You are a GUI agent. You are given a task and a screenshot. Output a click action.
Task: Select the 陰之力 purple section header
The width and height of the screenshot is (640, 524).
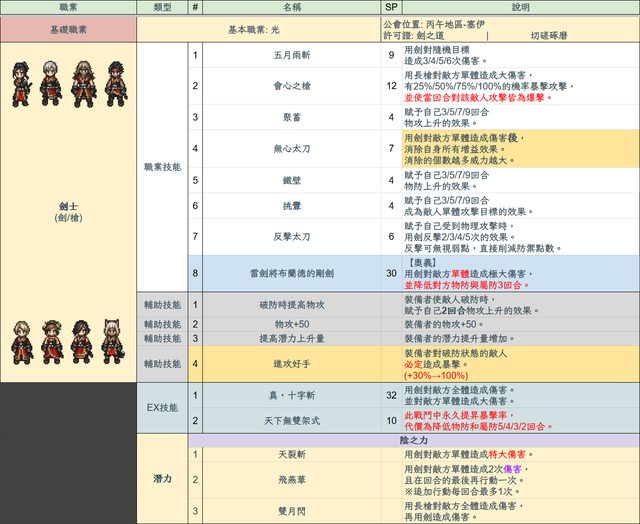pyautogui.click(x=413, y=439)
